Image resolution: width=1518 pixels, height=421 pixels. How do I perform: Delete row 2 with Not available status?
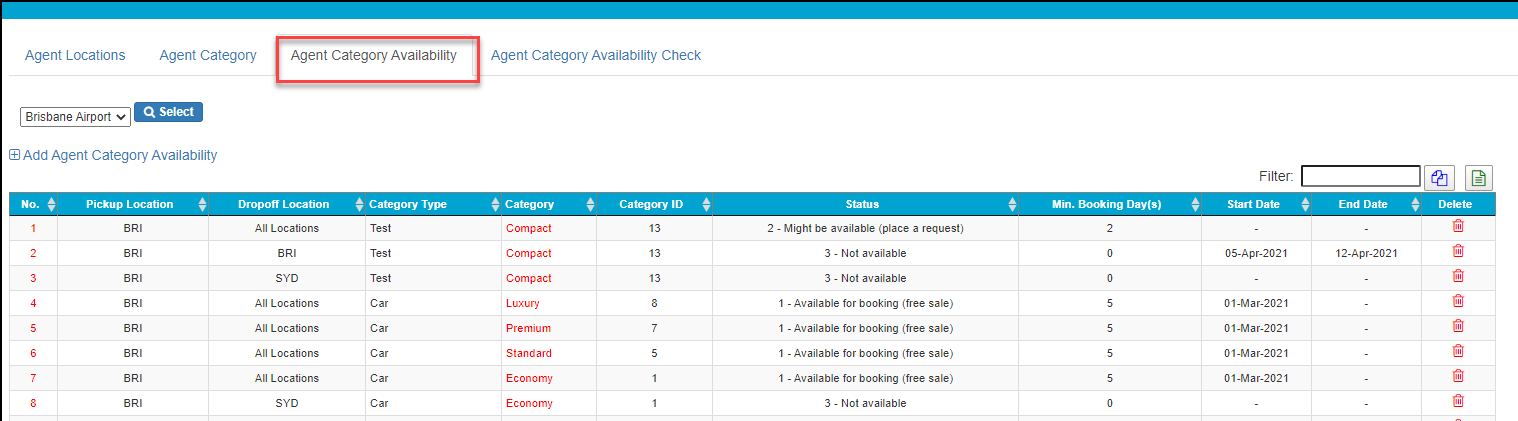[1457, 252]
